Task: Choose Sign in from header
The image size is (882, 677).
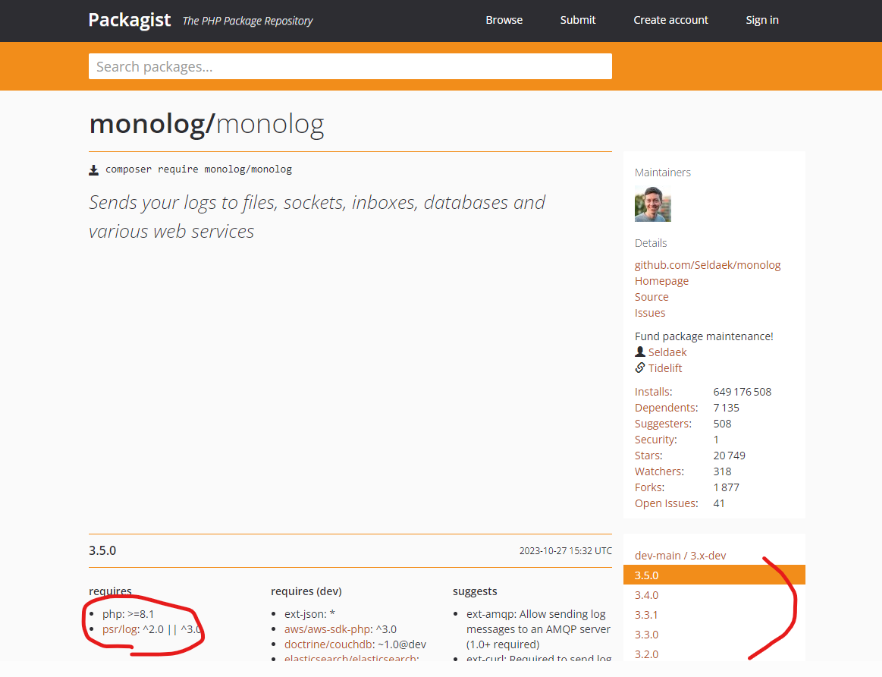Action: point(762,20)
